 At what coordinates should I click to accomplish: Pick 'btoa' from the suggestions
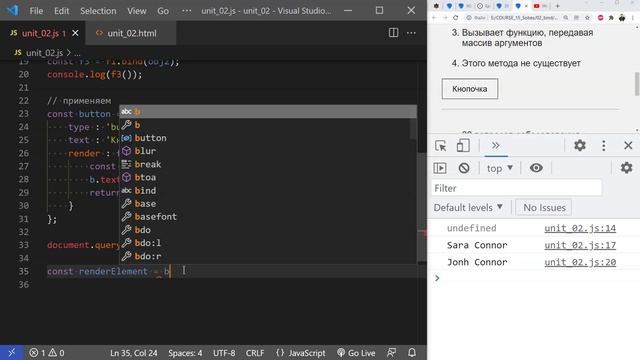(x=268, y=177)
